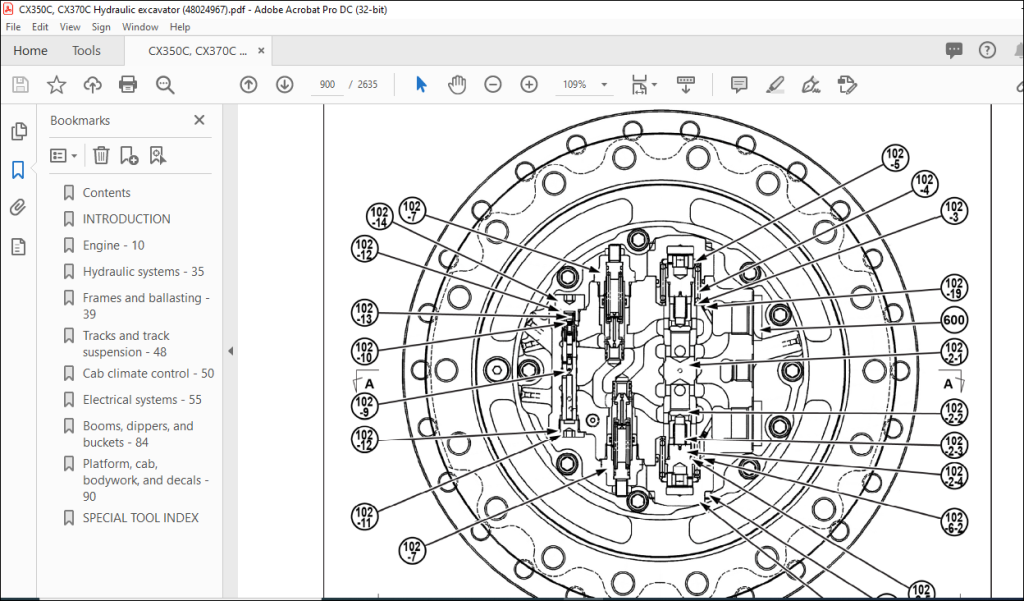The image size is (1024, 601).
Task: Click the cloud upload icon
Action: point(93,84)
